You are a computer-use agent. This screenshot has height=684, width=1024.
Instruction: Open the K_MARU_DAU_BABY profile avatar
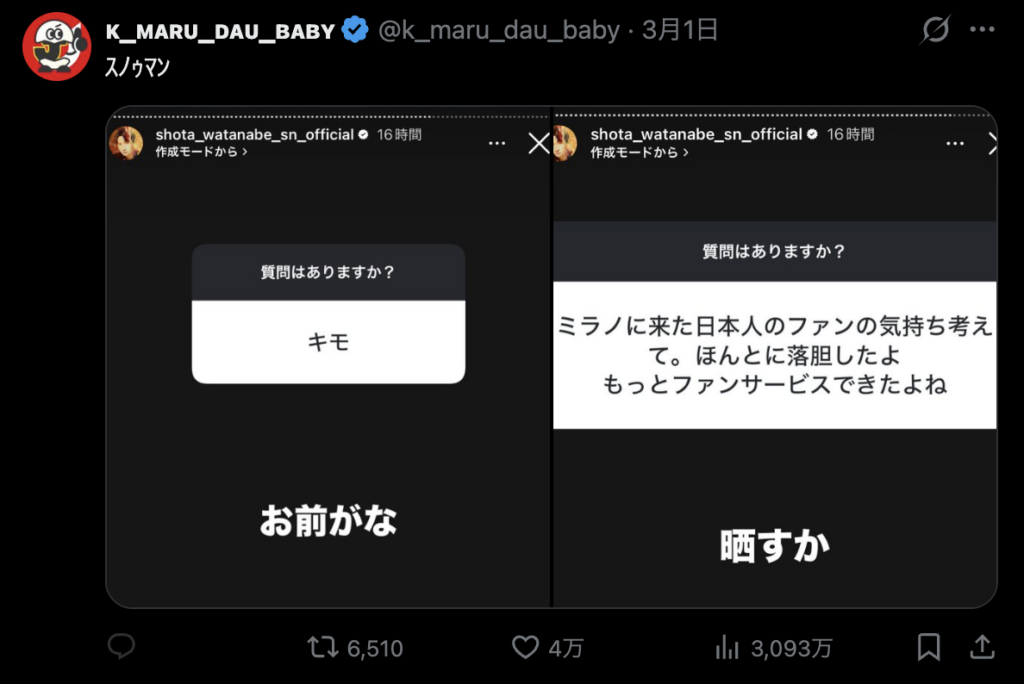[57, 46]
